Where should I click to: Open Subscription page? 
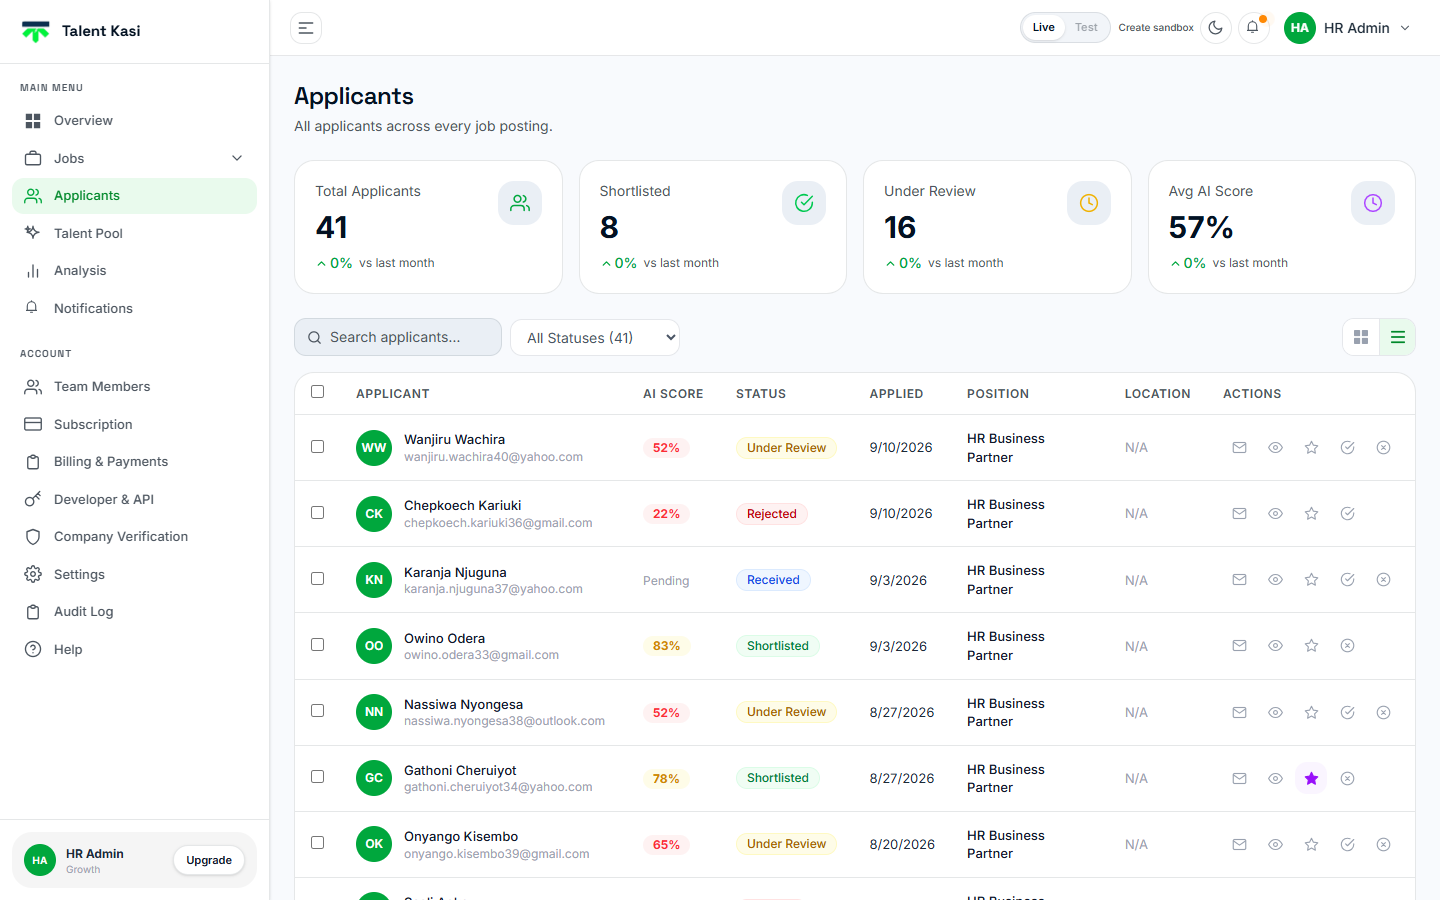point(134,424)
